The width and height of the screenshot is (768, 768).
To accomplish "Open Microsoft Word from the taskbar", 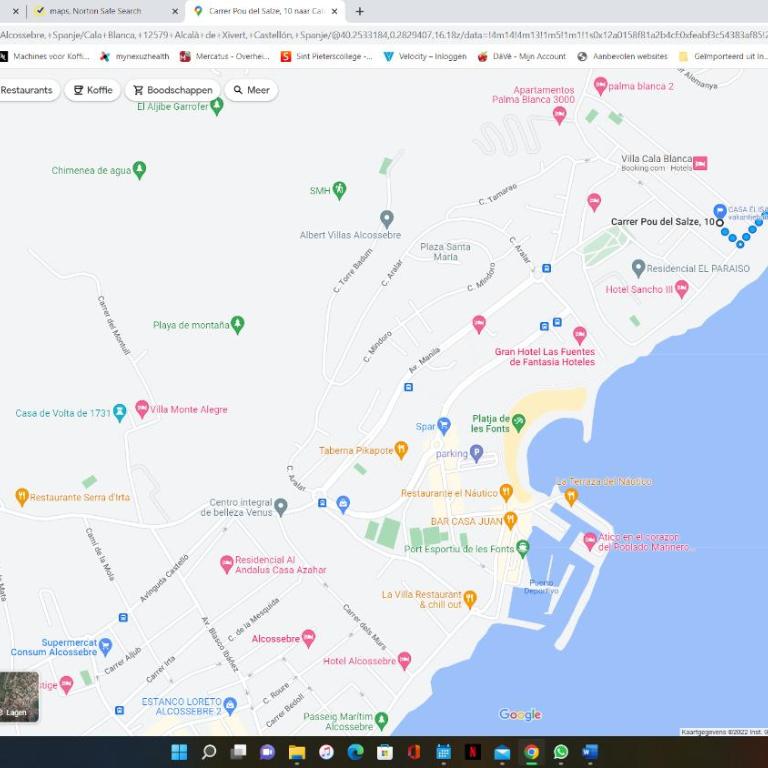I will (590, 752).
